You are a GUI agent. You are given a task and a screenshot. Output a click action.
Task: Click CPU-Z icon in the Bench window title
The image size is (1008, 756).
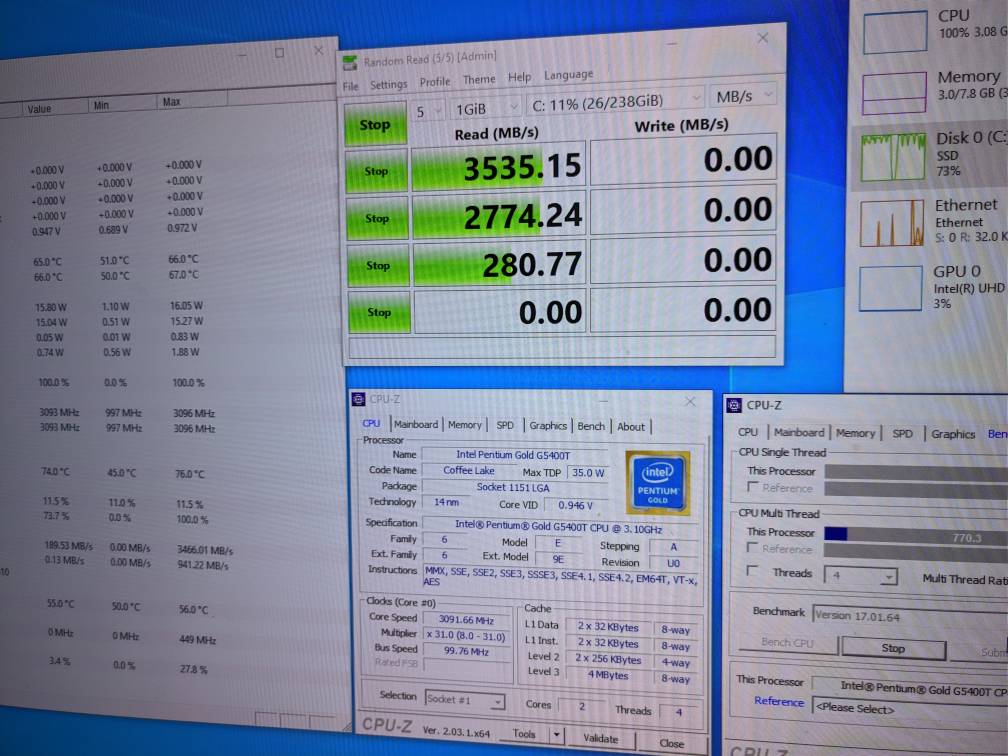click(735, 405)
